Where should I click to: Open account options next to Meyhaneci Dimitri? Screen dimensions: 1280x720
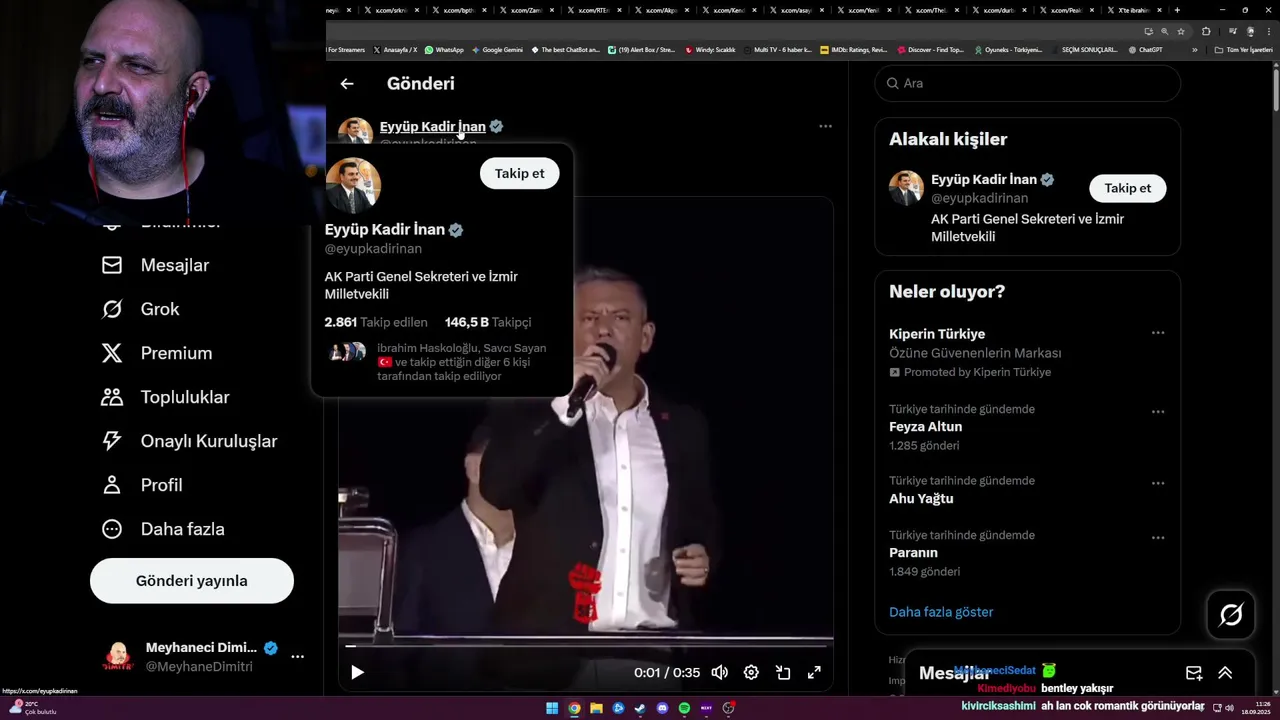click(297, 657)
